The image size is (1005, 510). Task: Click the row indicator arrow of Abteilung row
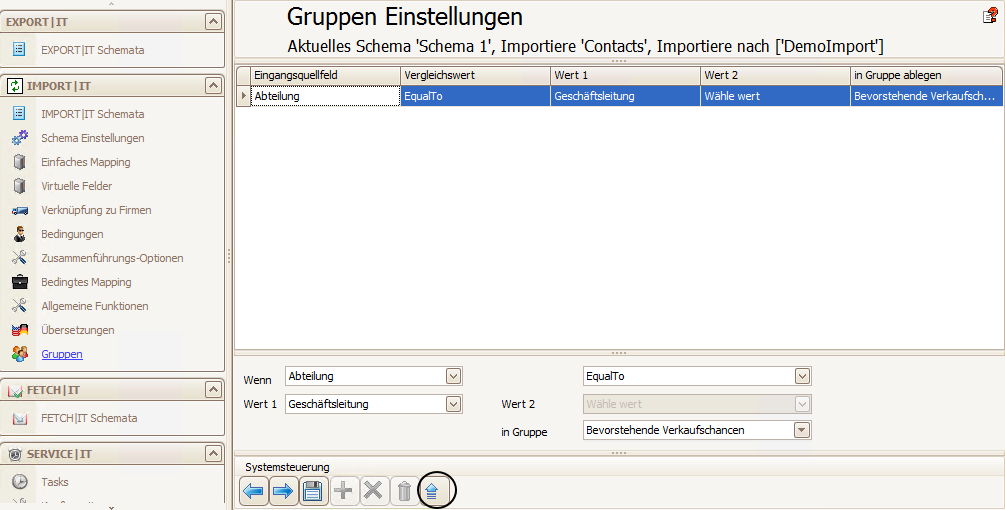click(x=244, y=96)
